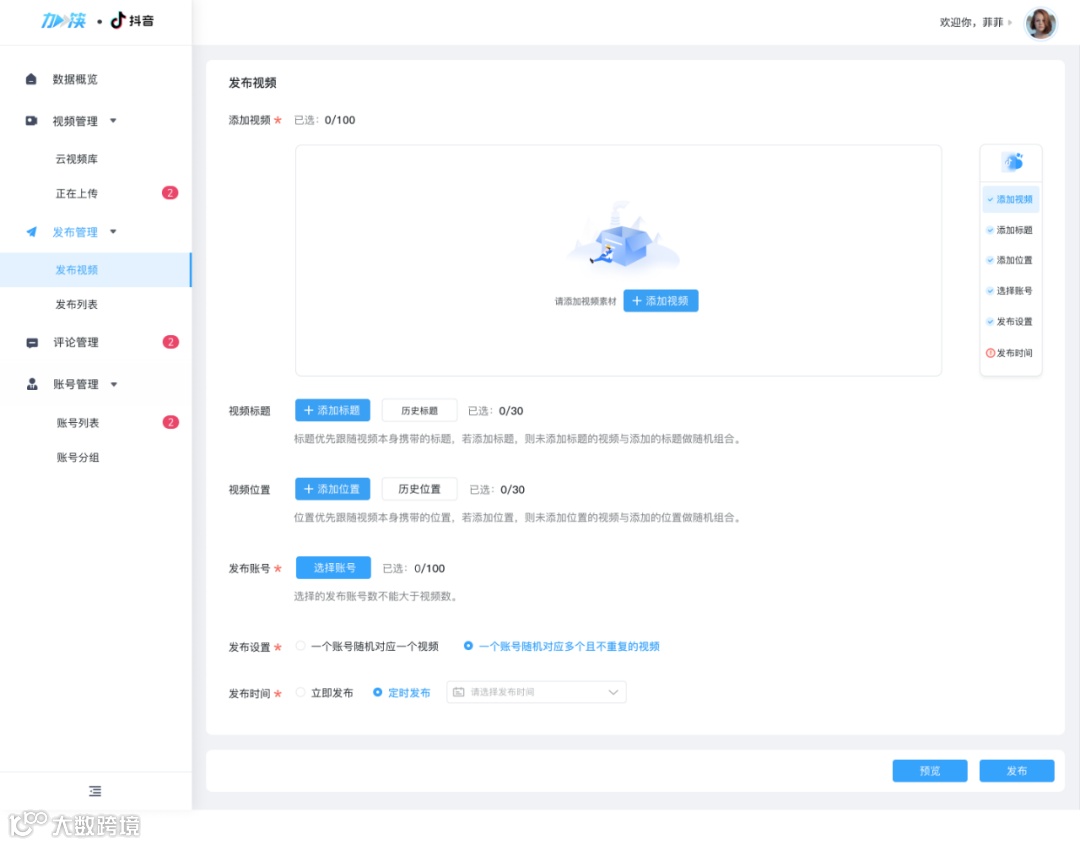Click the 添加位置 button
1080x845 pixels.
click(333, 489)
